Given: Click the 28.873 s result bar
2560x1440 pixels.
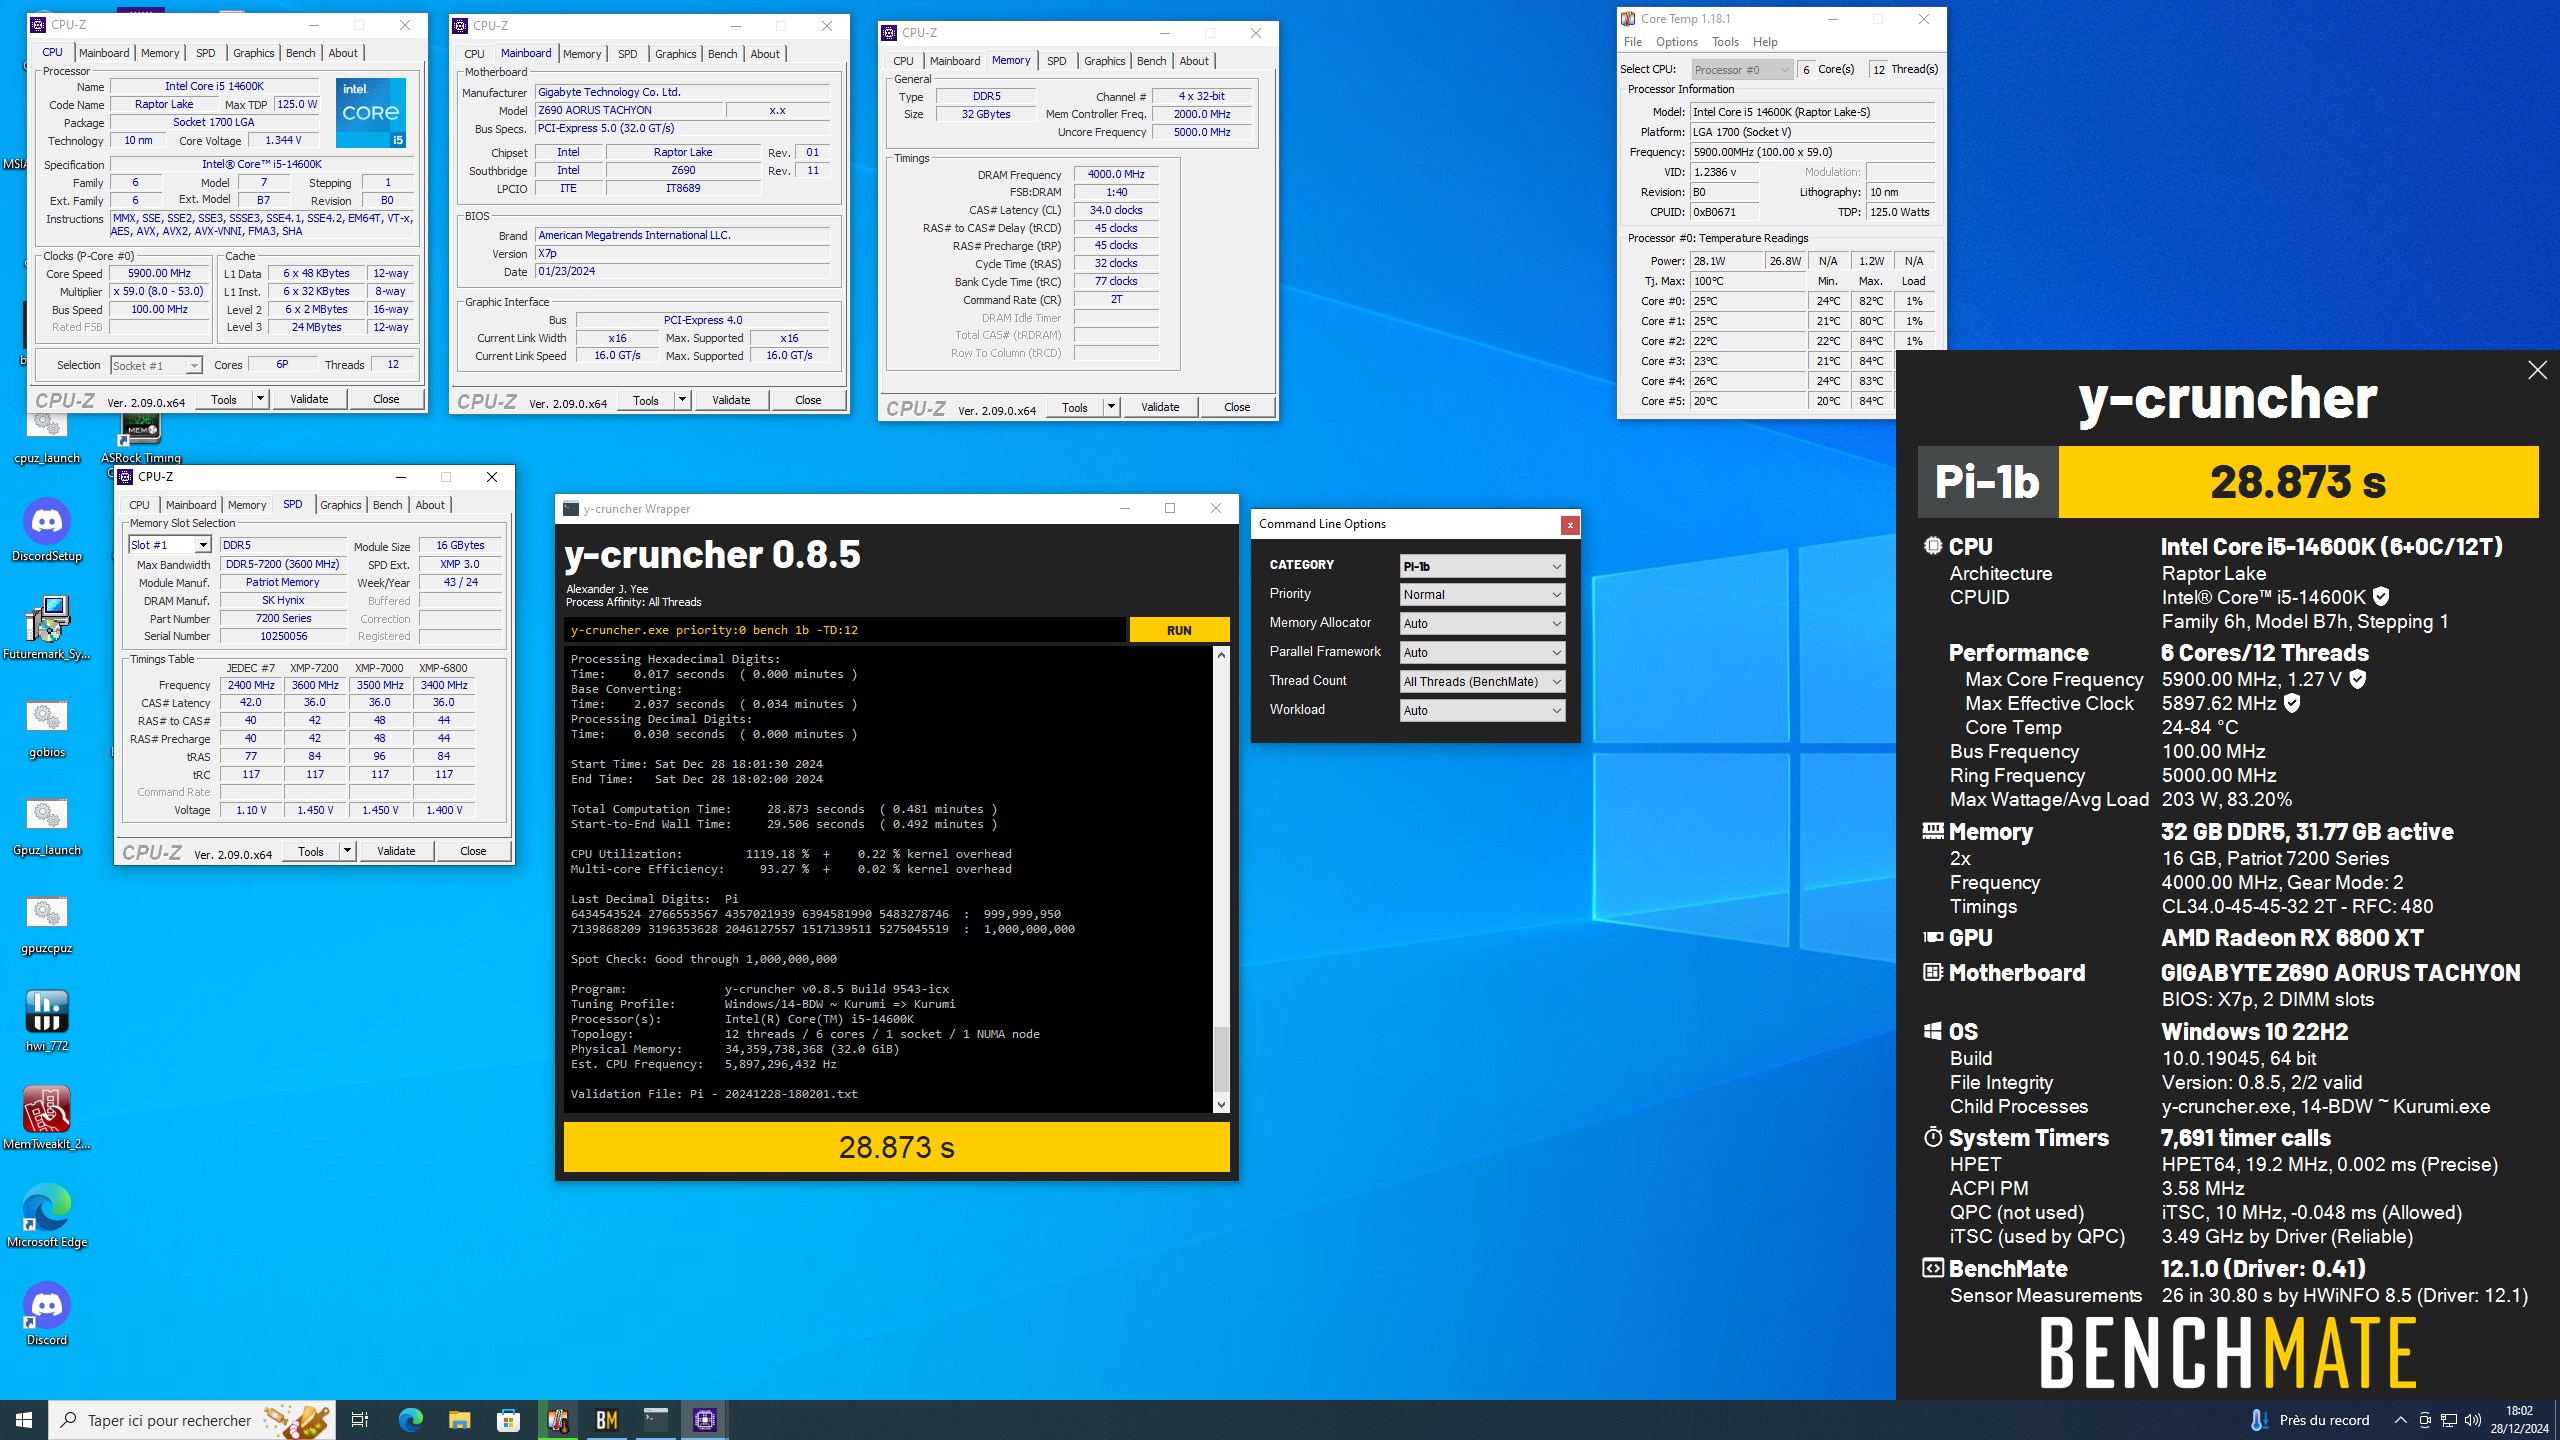Looking at the screenshot, I should [x=897, y=1147].
